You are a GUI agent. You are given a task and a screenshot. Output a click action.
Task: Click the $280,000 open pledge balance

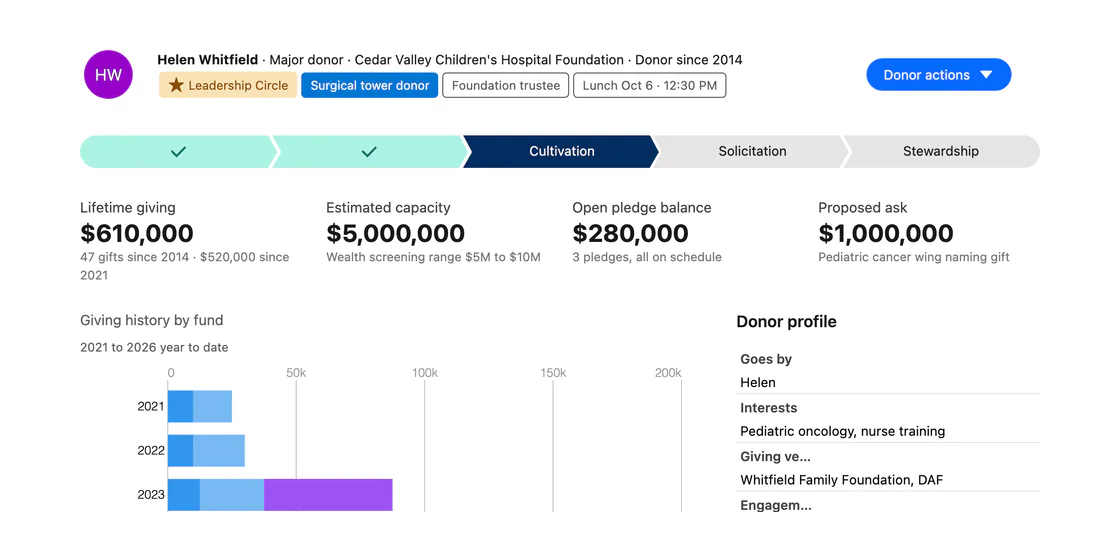click(631, 233)
